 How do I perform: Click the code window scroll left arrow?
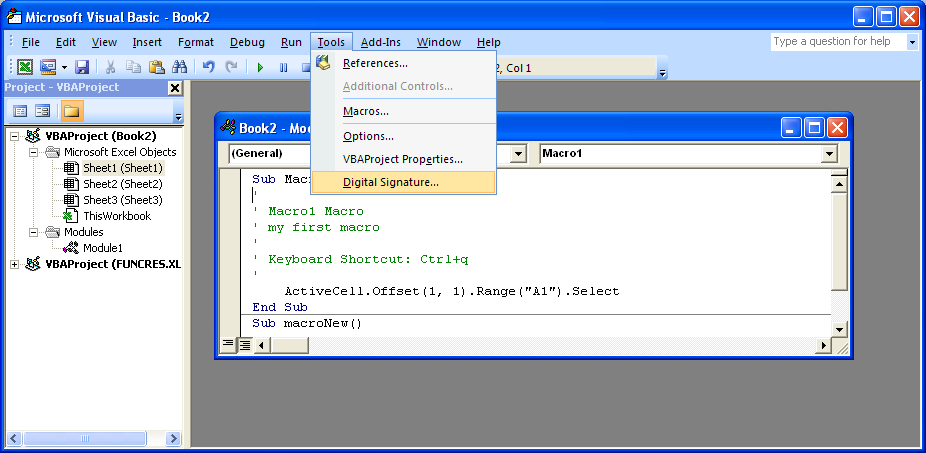coord(261,344)
